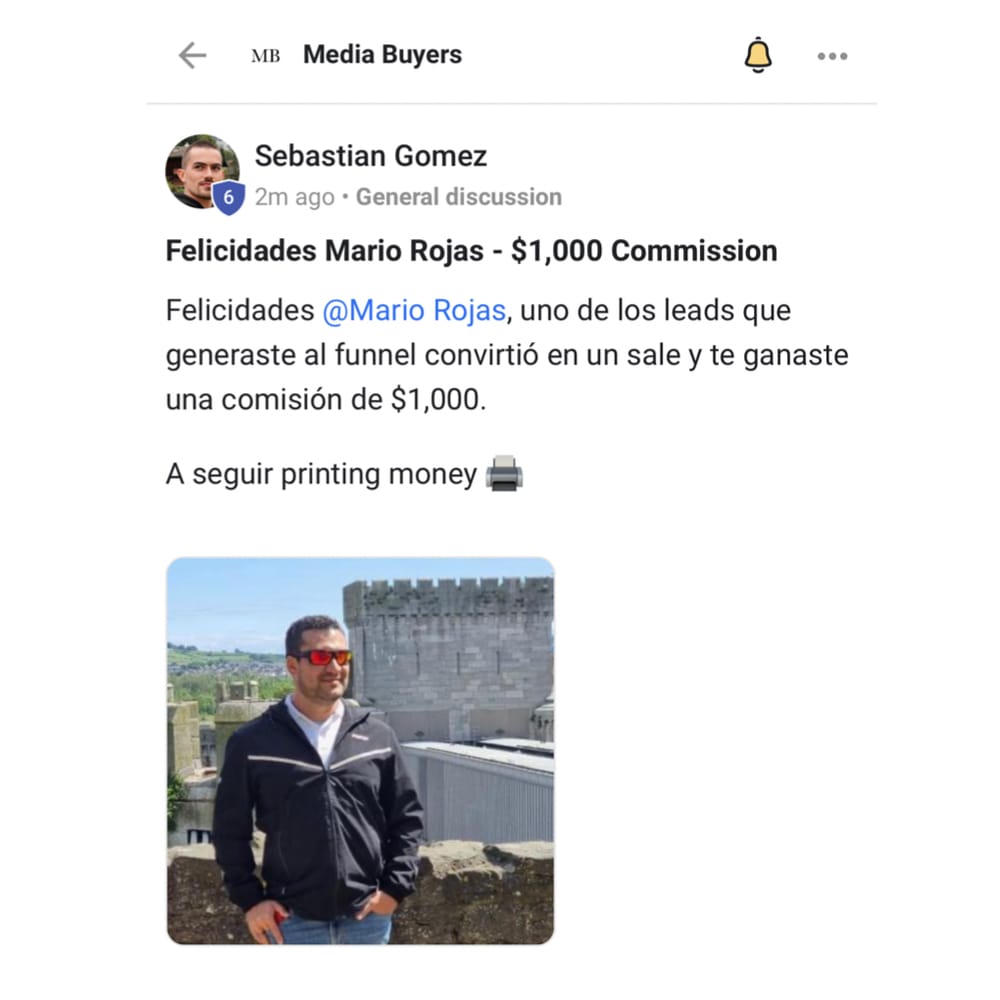This screenshot has height=1000, width=1000.
Task: Open the Media Buyers community title
Action: coord(382,55)
